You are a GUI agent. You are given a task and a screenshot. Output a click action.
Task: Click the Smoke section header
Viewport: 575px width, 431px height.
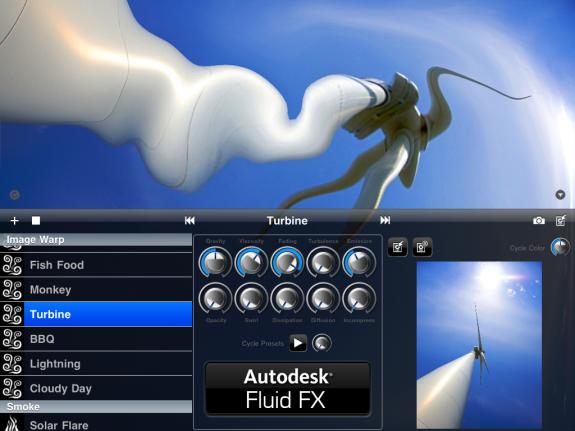(x=96, y=406)
